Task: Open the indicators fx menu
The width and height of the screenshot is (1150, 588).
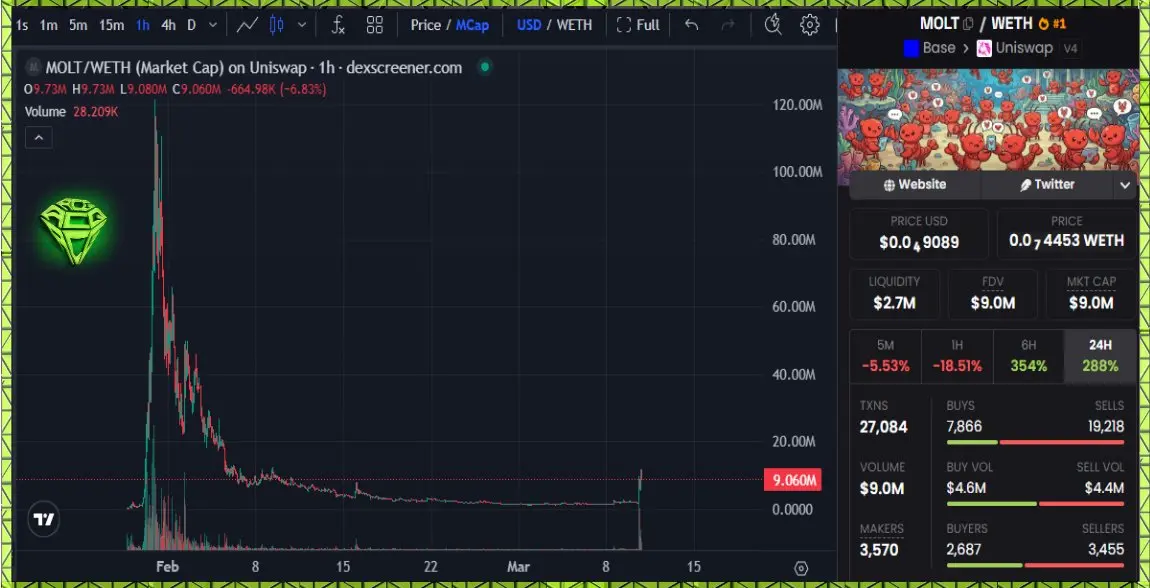Action: [338, 25]
